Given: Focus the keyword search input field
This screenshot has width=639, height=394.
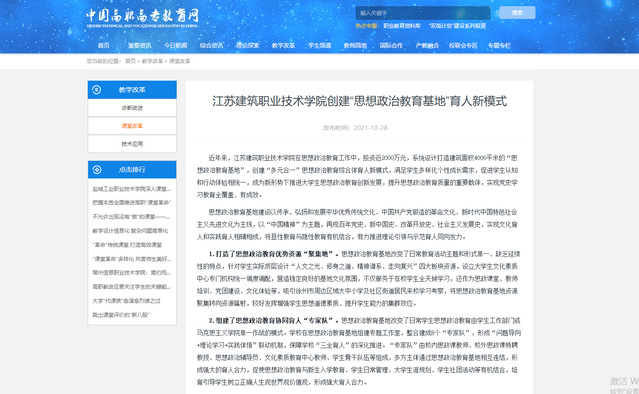Looking at the screenshot, I should 423,13.
